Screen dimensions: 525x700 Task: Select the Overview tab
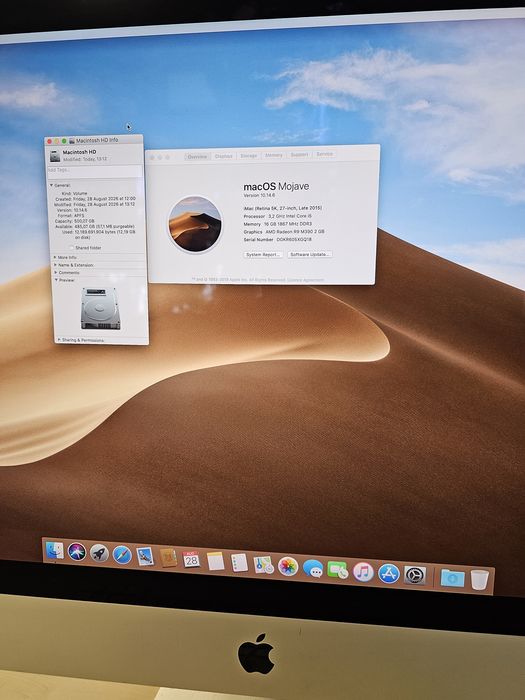tap(197, 157)
